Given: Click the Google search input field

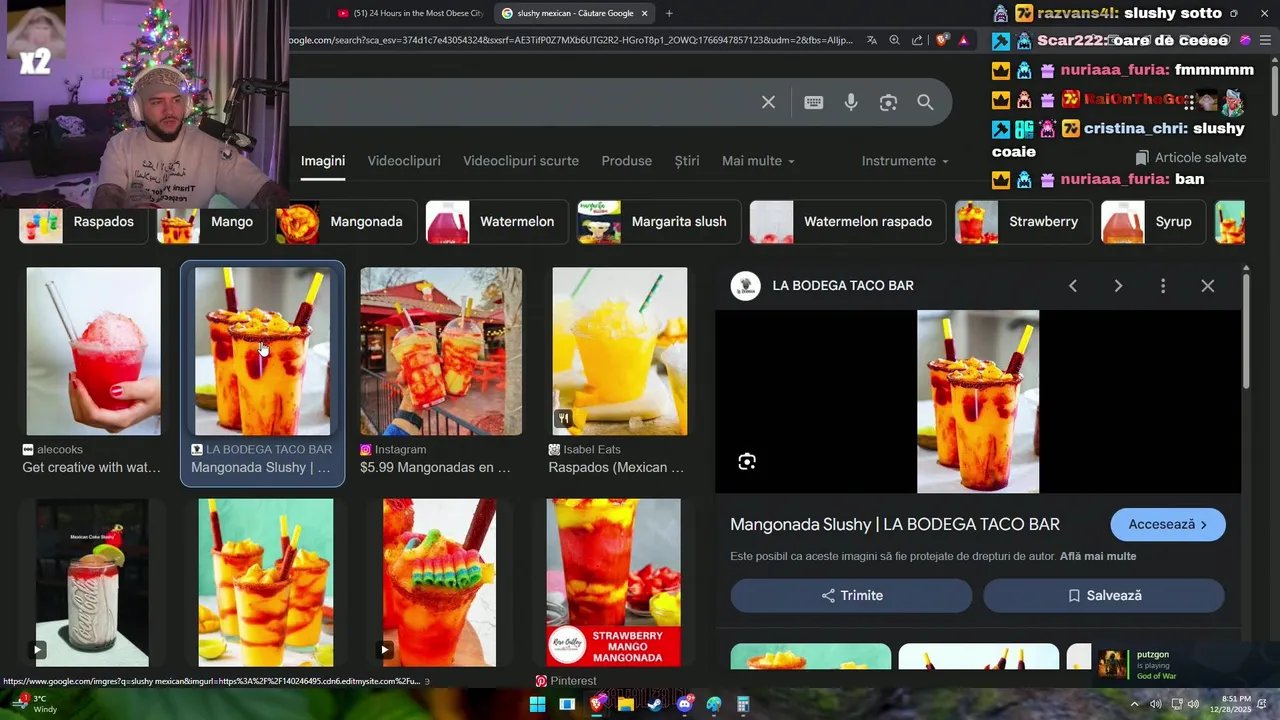Looking at the screenshot, I should click(520, 102).
